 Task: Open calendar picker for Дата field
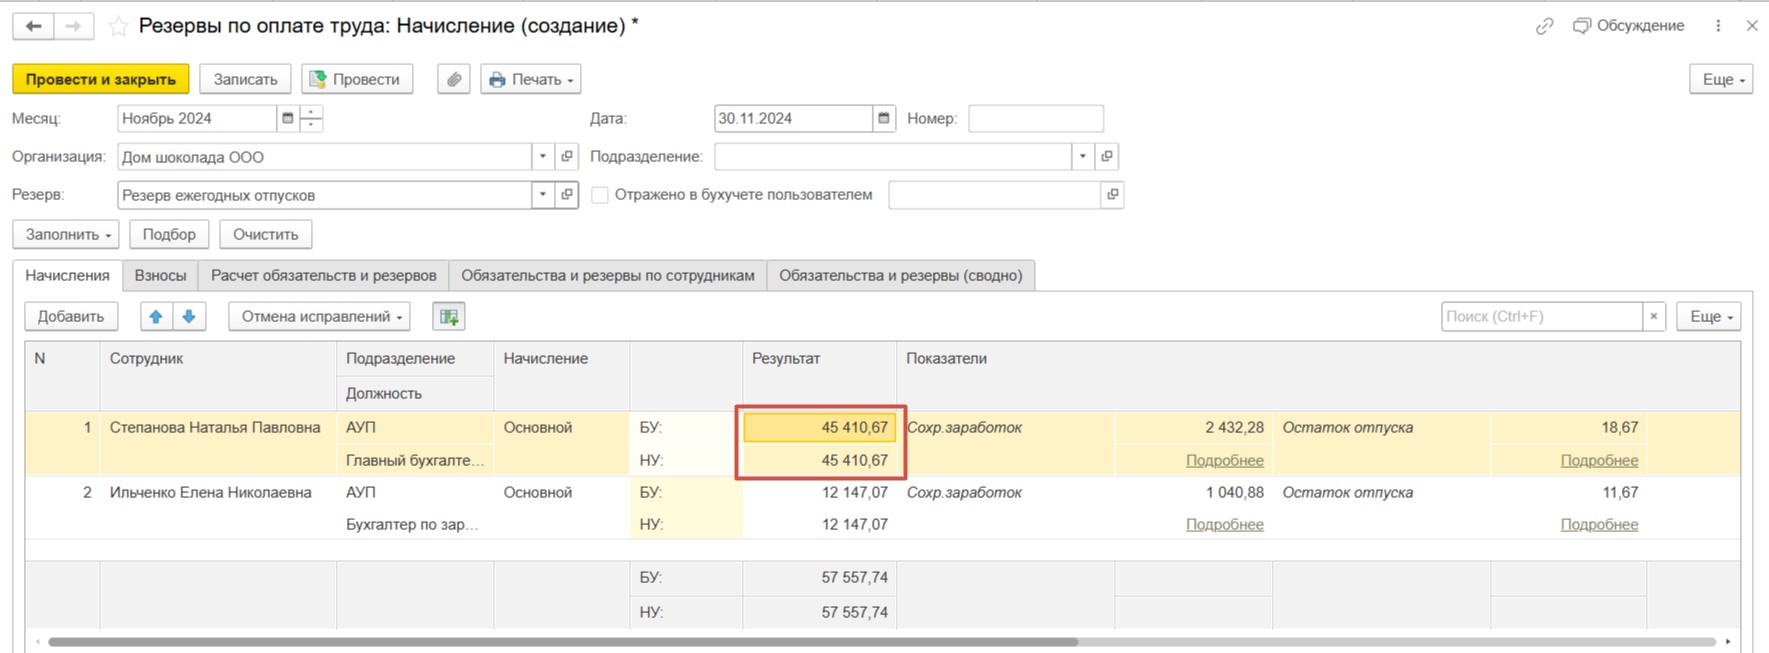(x=884, y=118)
